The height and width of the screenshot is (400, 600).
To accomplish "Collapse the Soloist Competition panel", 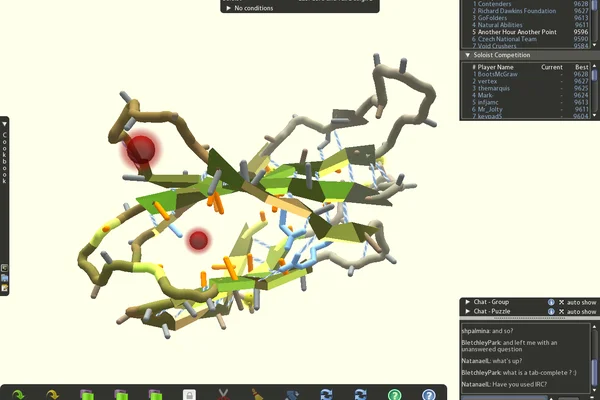I will (468, 55).
